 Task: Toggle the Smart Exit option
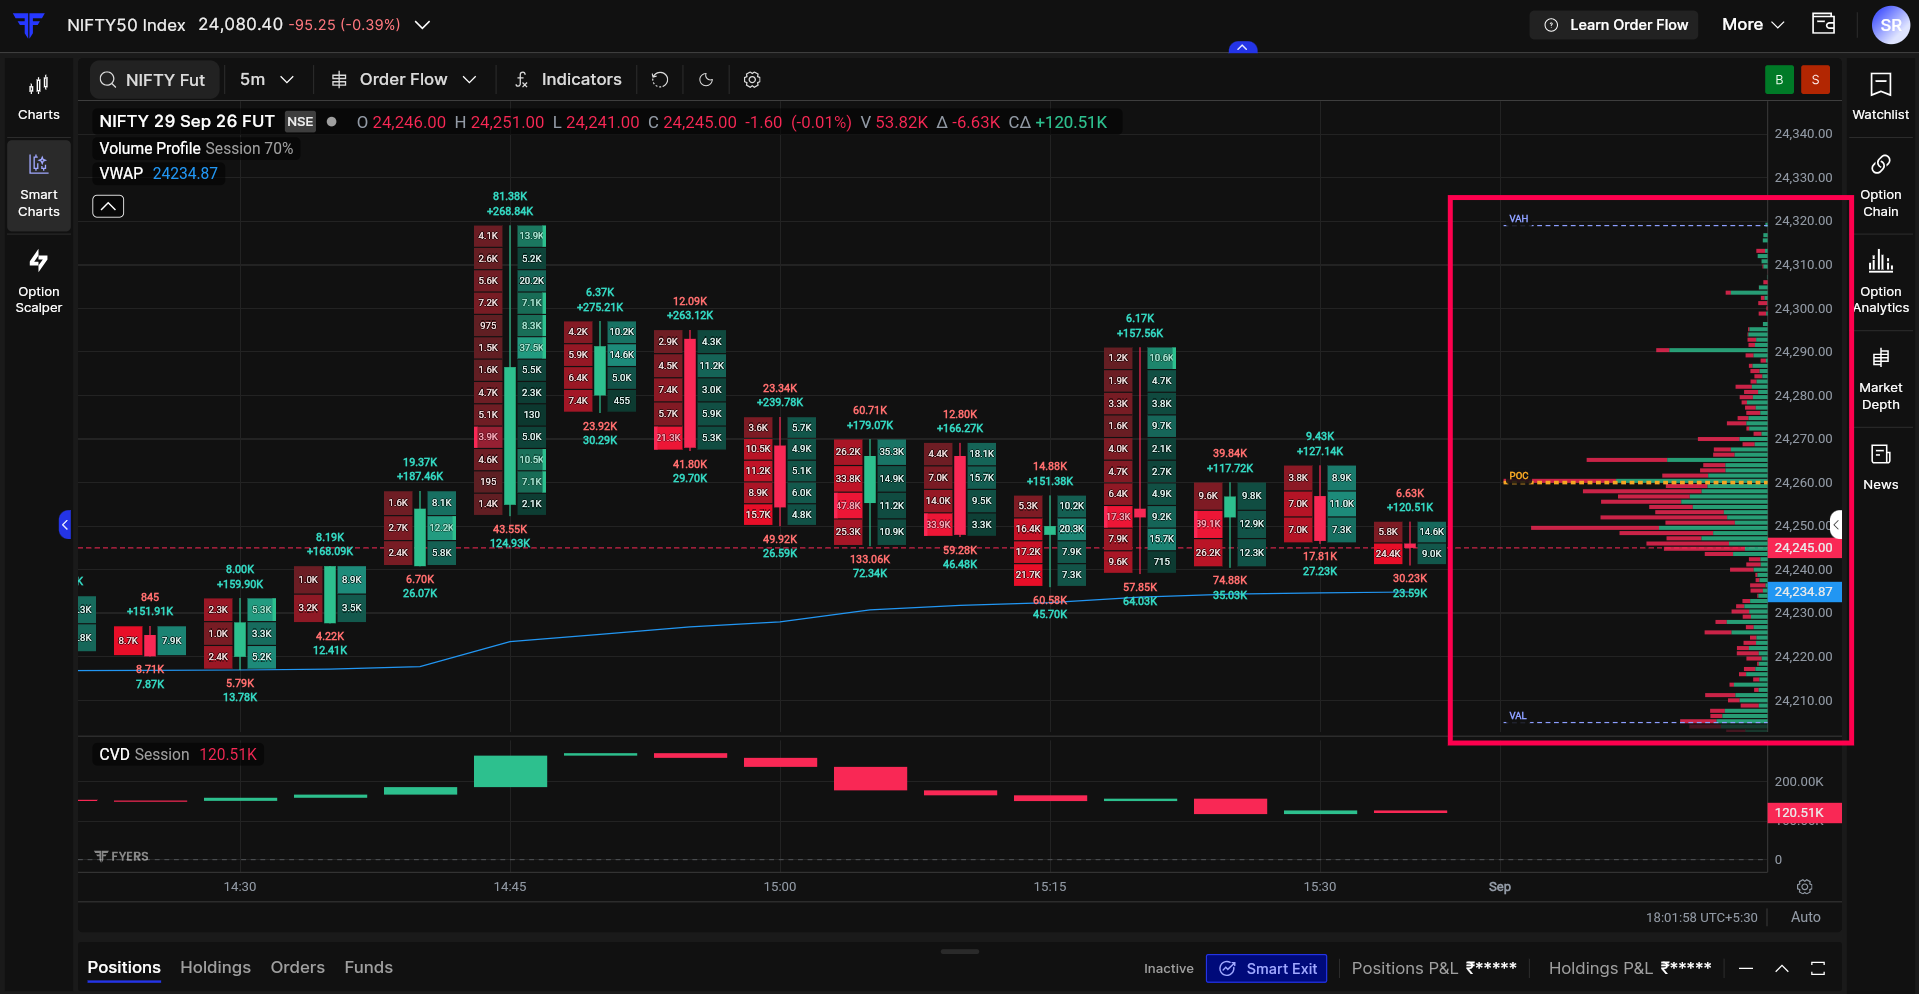tap(1266, 968)
